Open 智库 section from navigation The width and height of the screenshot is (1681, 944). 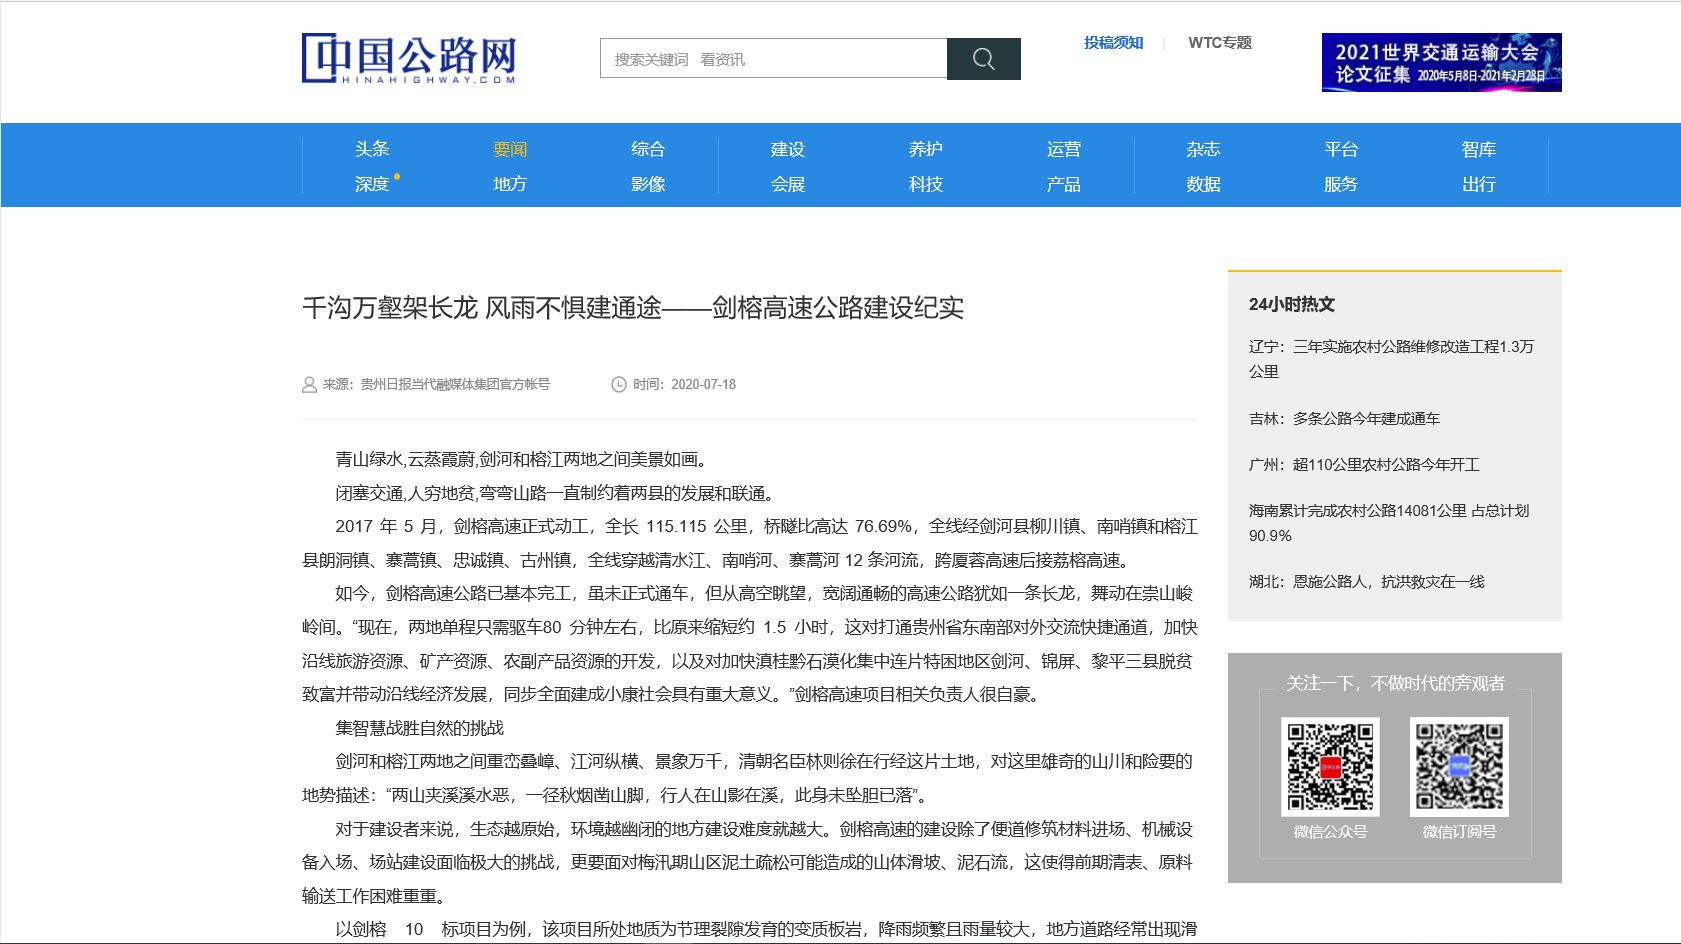pos(1478,148)
